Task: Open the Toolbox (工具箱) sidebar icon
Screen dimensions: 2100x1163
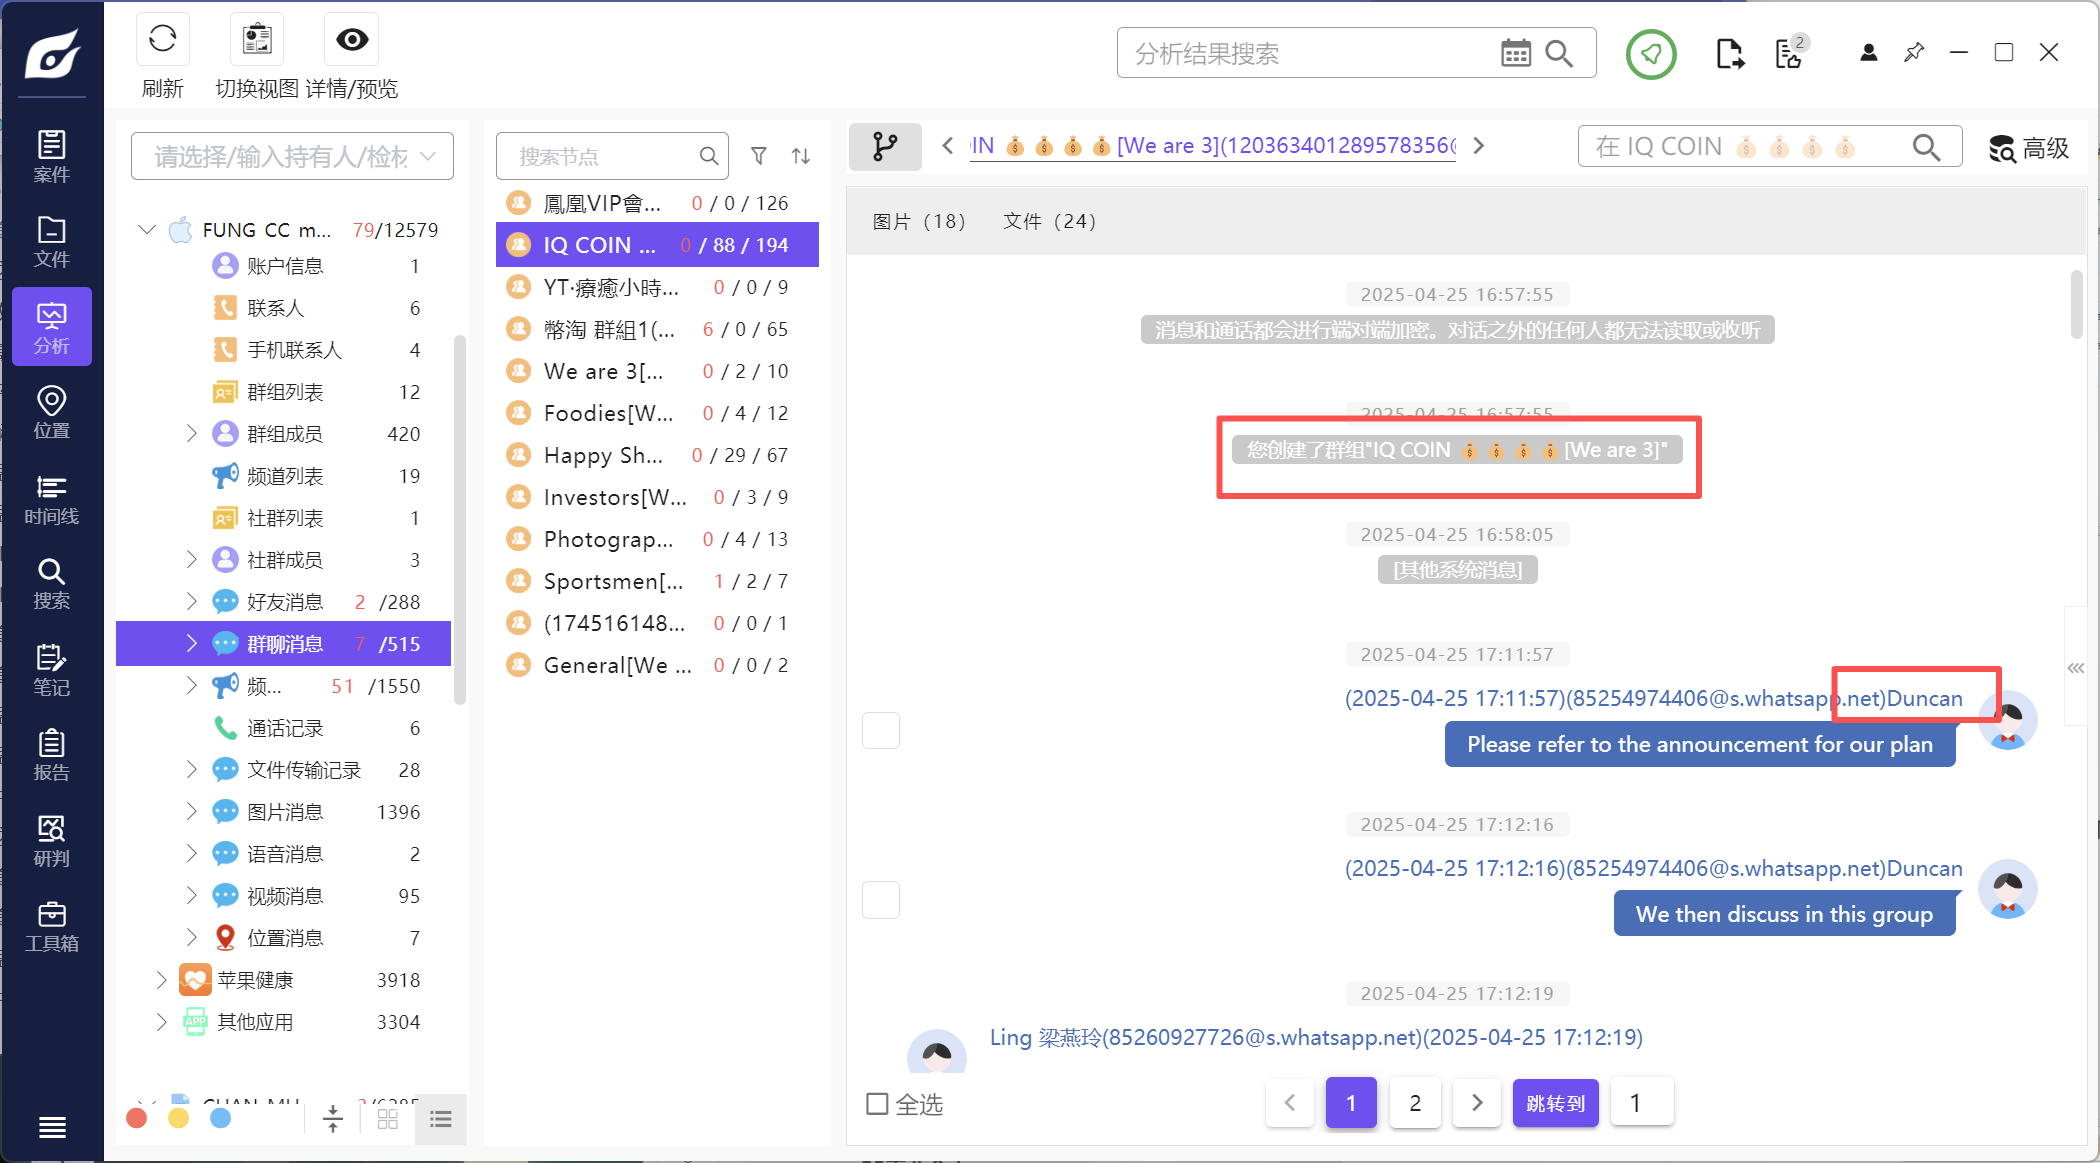Action: point(51,927)
